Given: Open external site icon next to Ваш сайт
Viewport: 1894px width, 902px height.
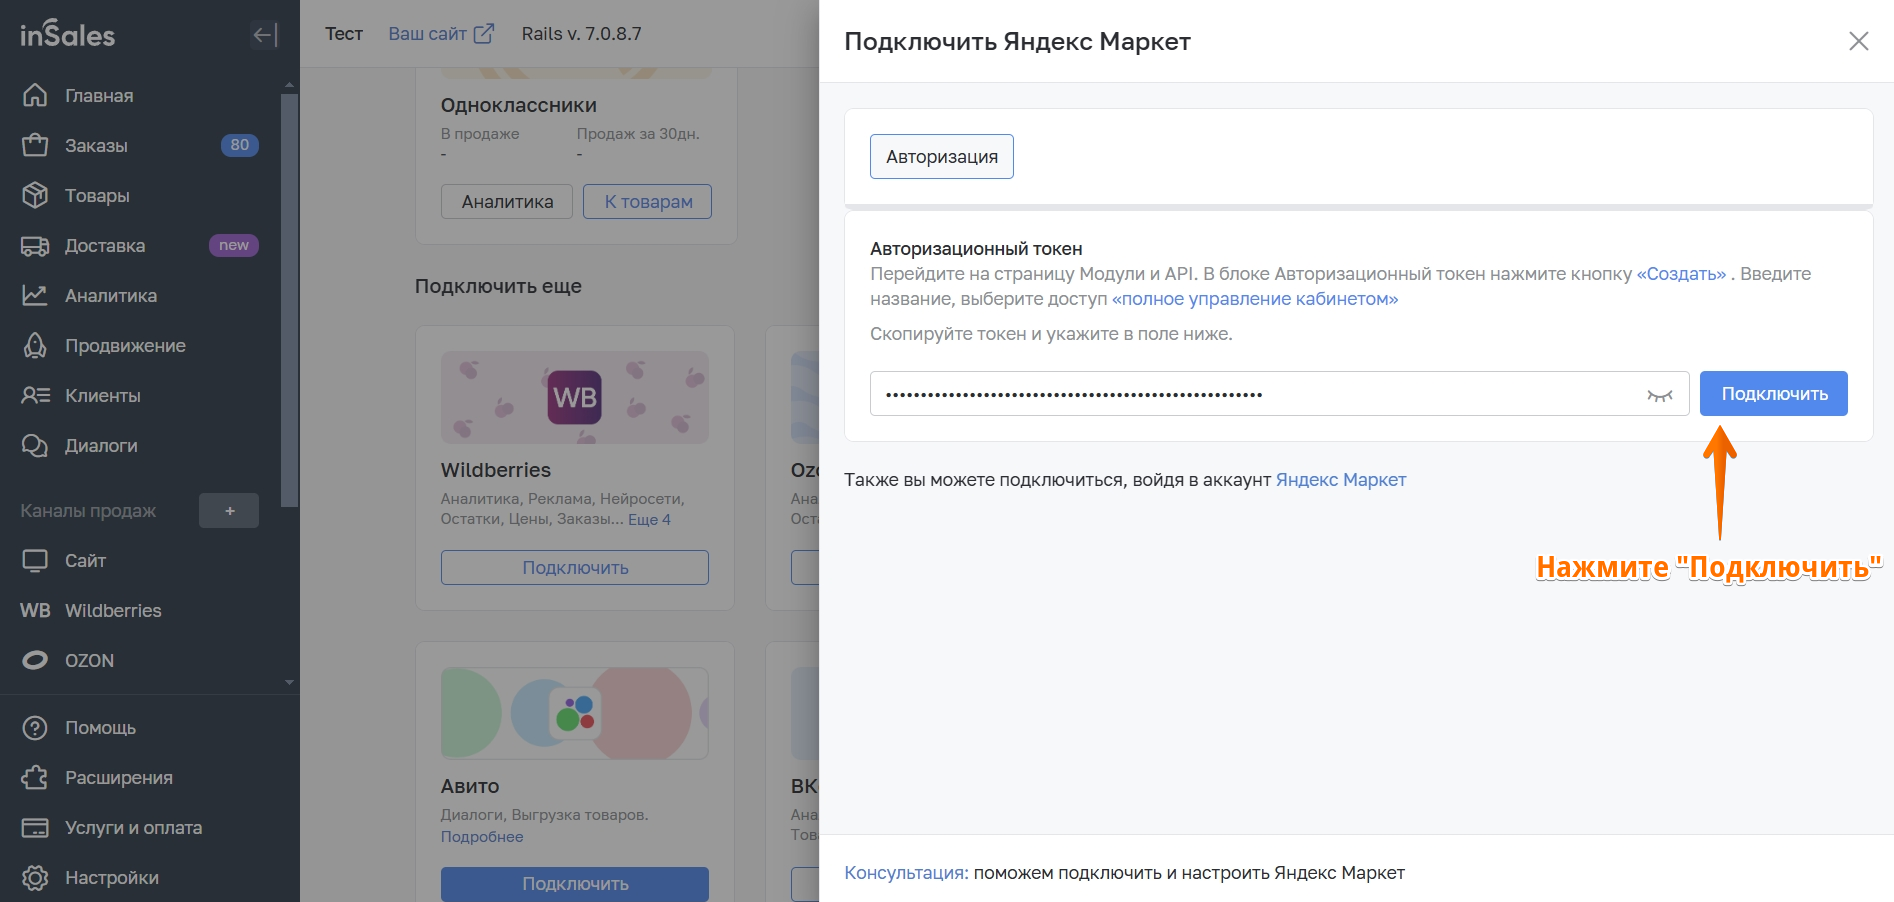Looking at the screenshot, I should [484, 34].
